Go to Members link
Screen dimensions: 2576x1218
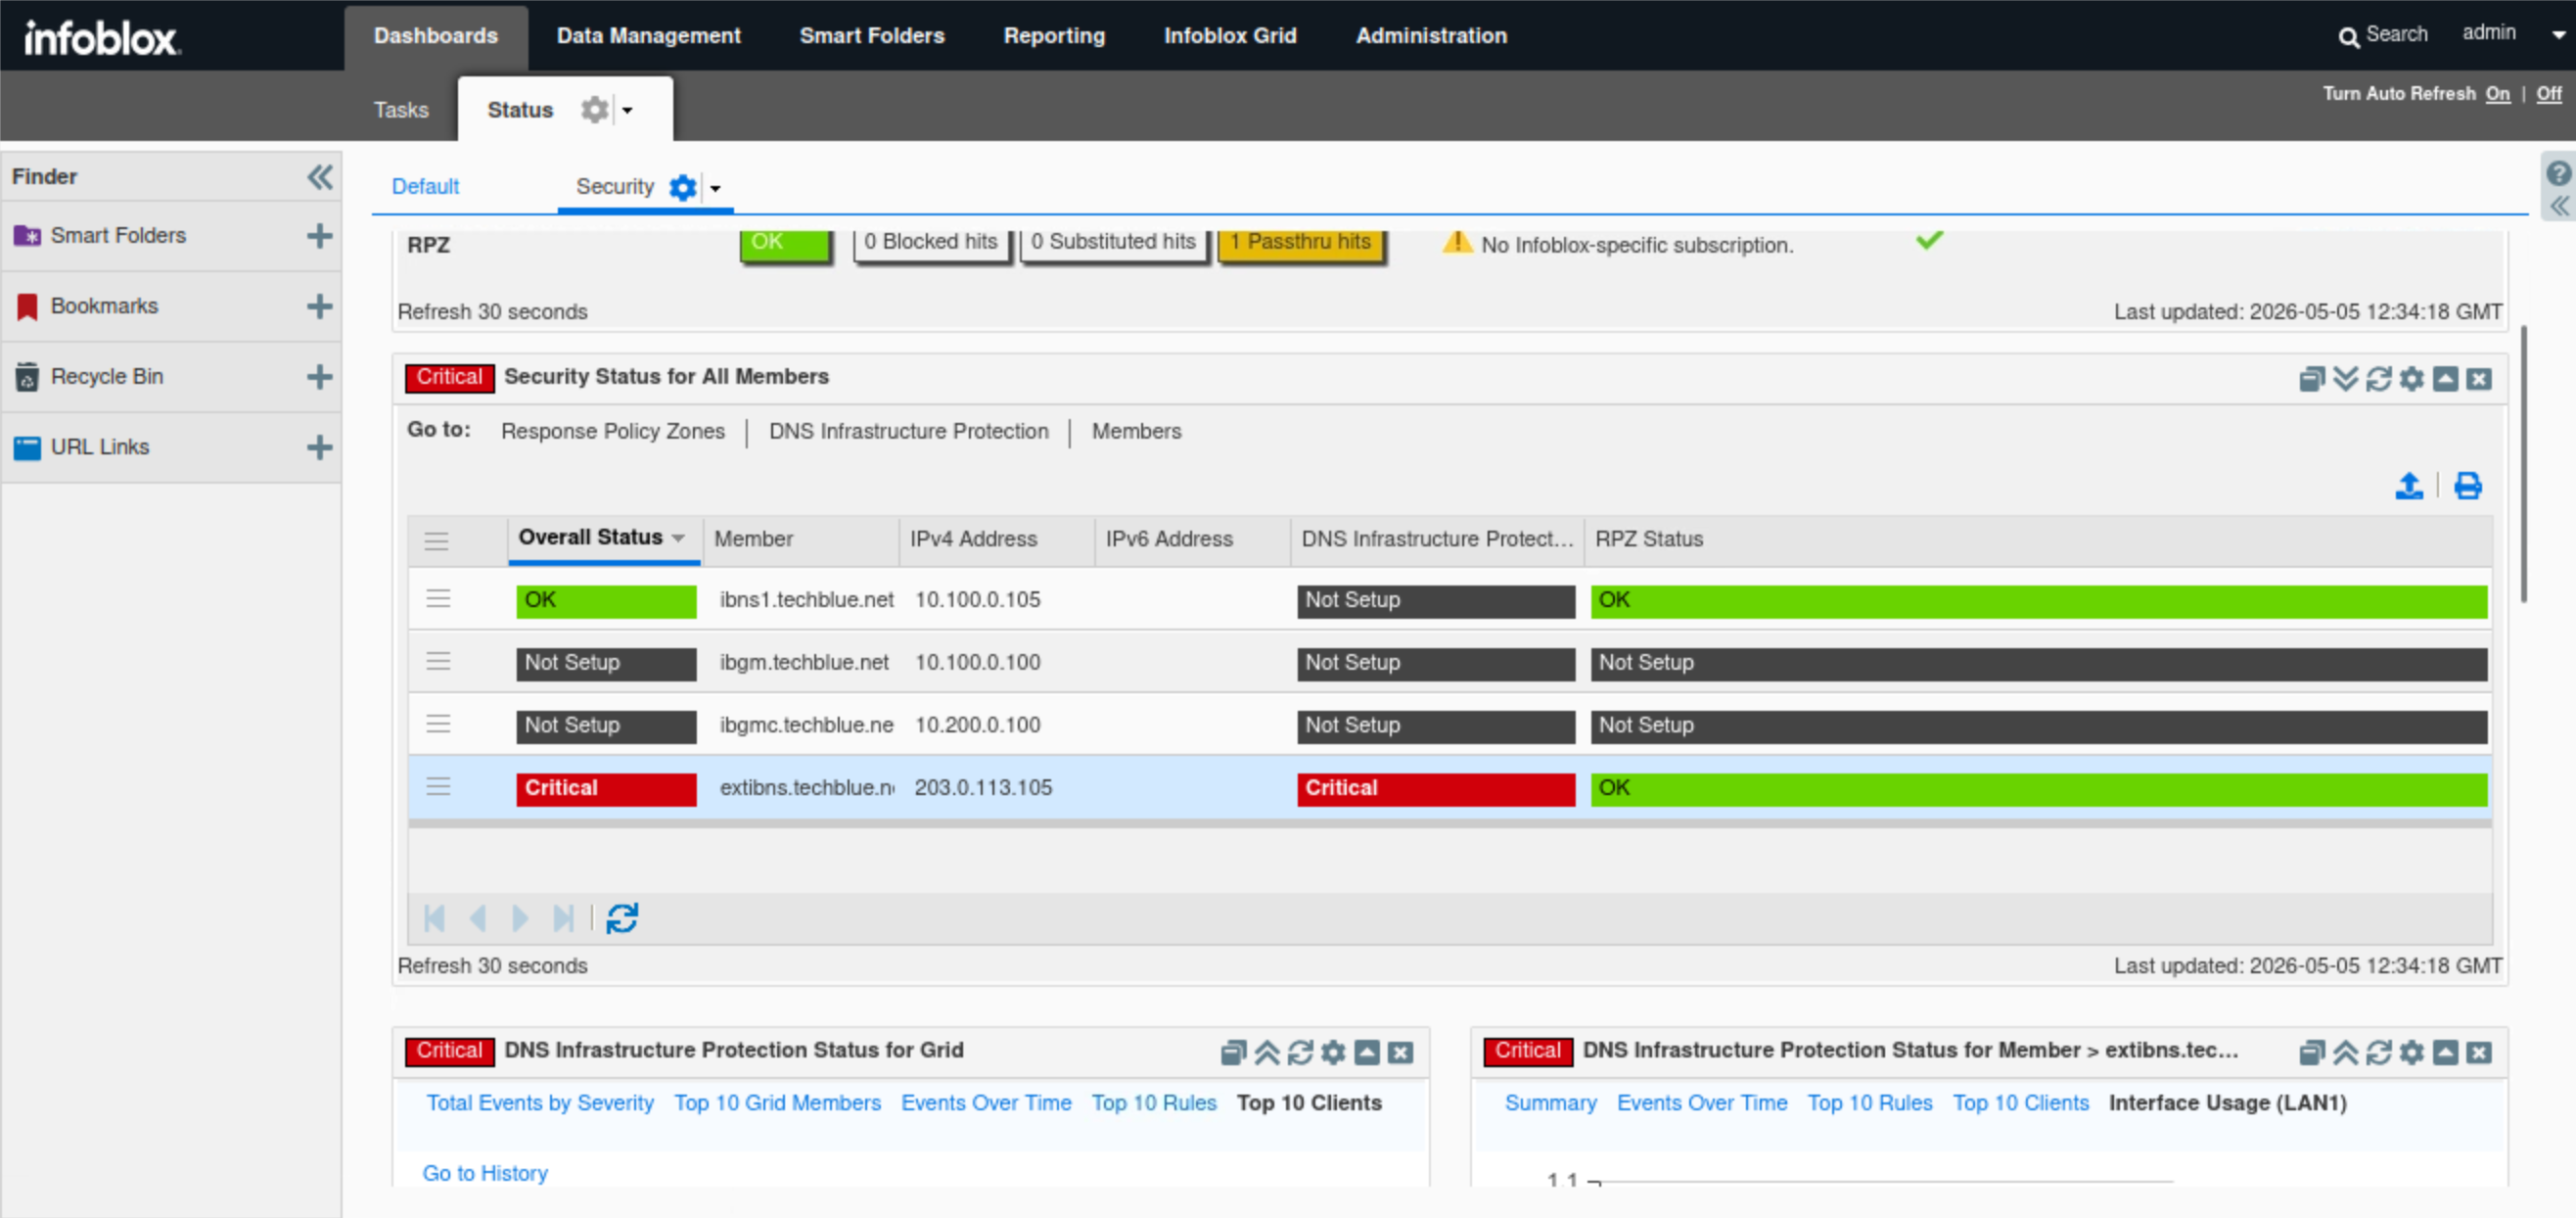coord(1136,431)
